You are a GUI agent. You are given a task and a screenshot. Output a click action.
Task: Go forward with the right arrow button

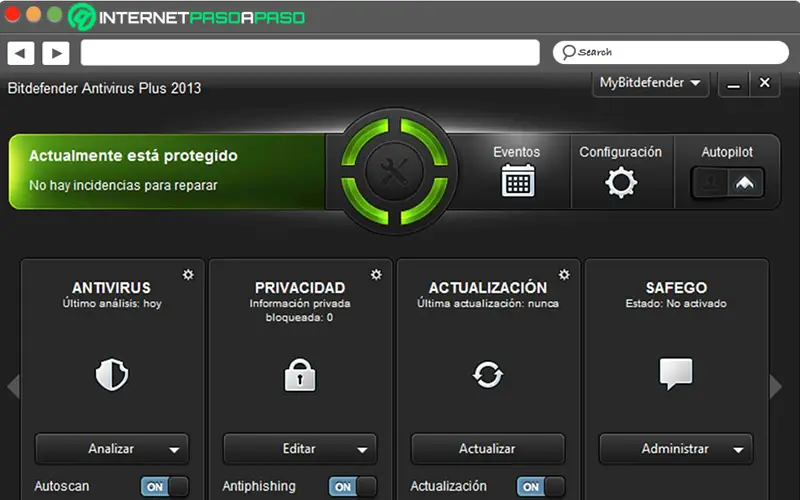pyautogui.click(x=56, y=53)
